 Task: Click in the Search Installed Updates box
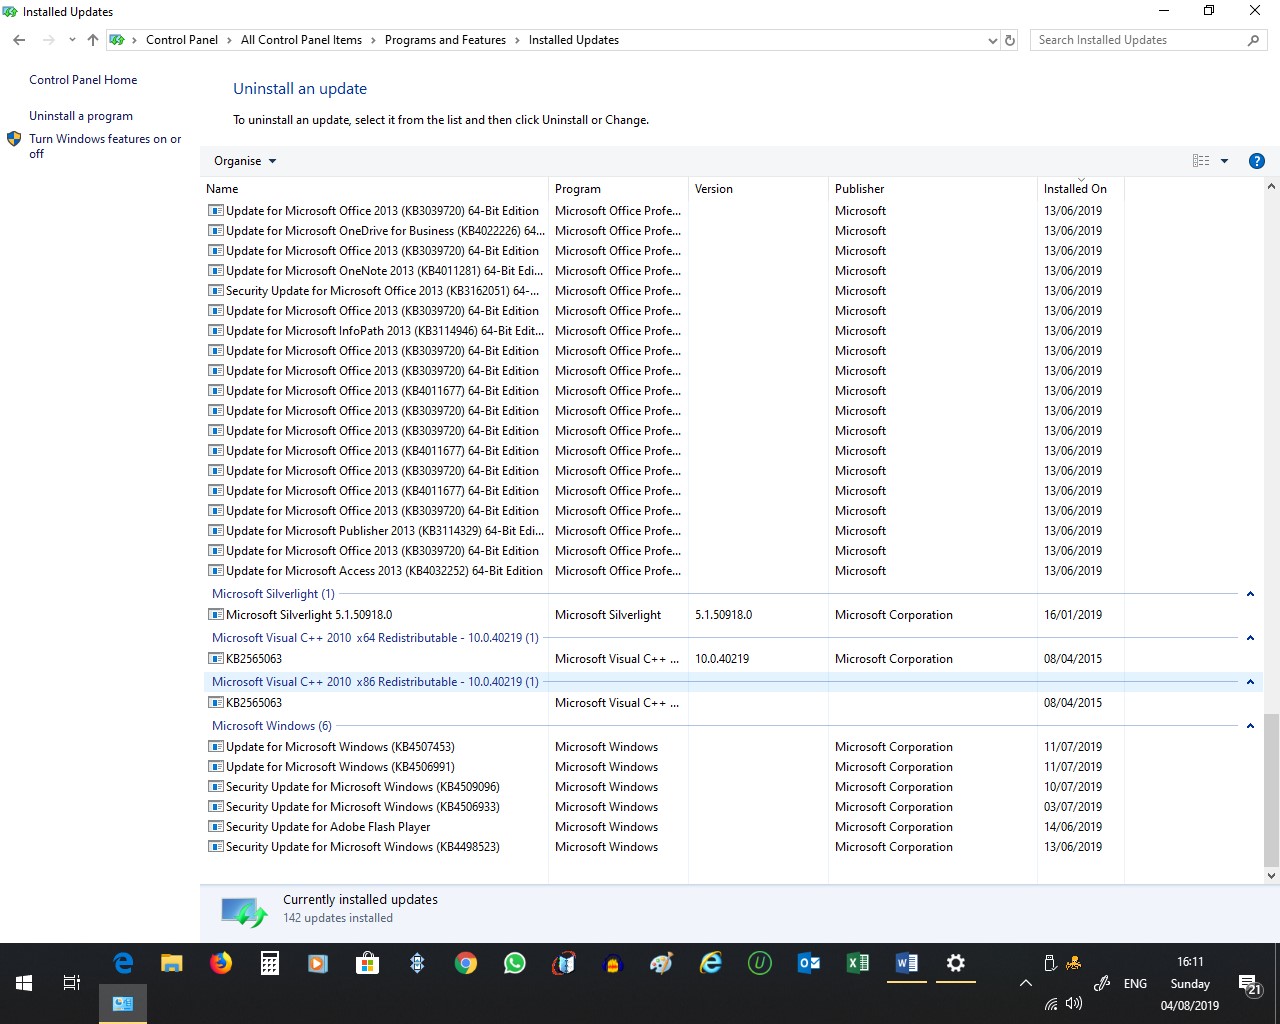(x=1140, y=40)
